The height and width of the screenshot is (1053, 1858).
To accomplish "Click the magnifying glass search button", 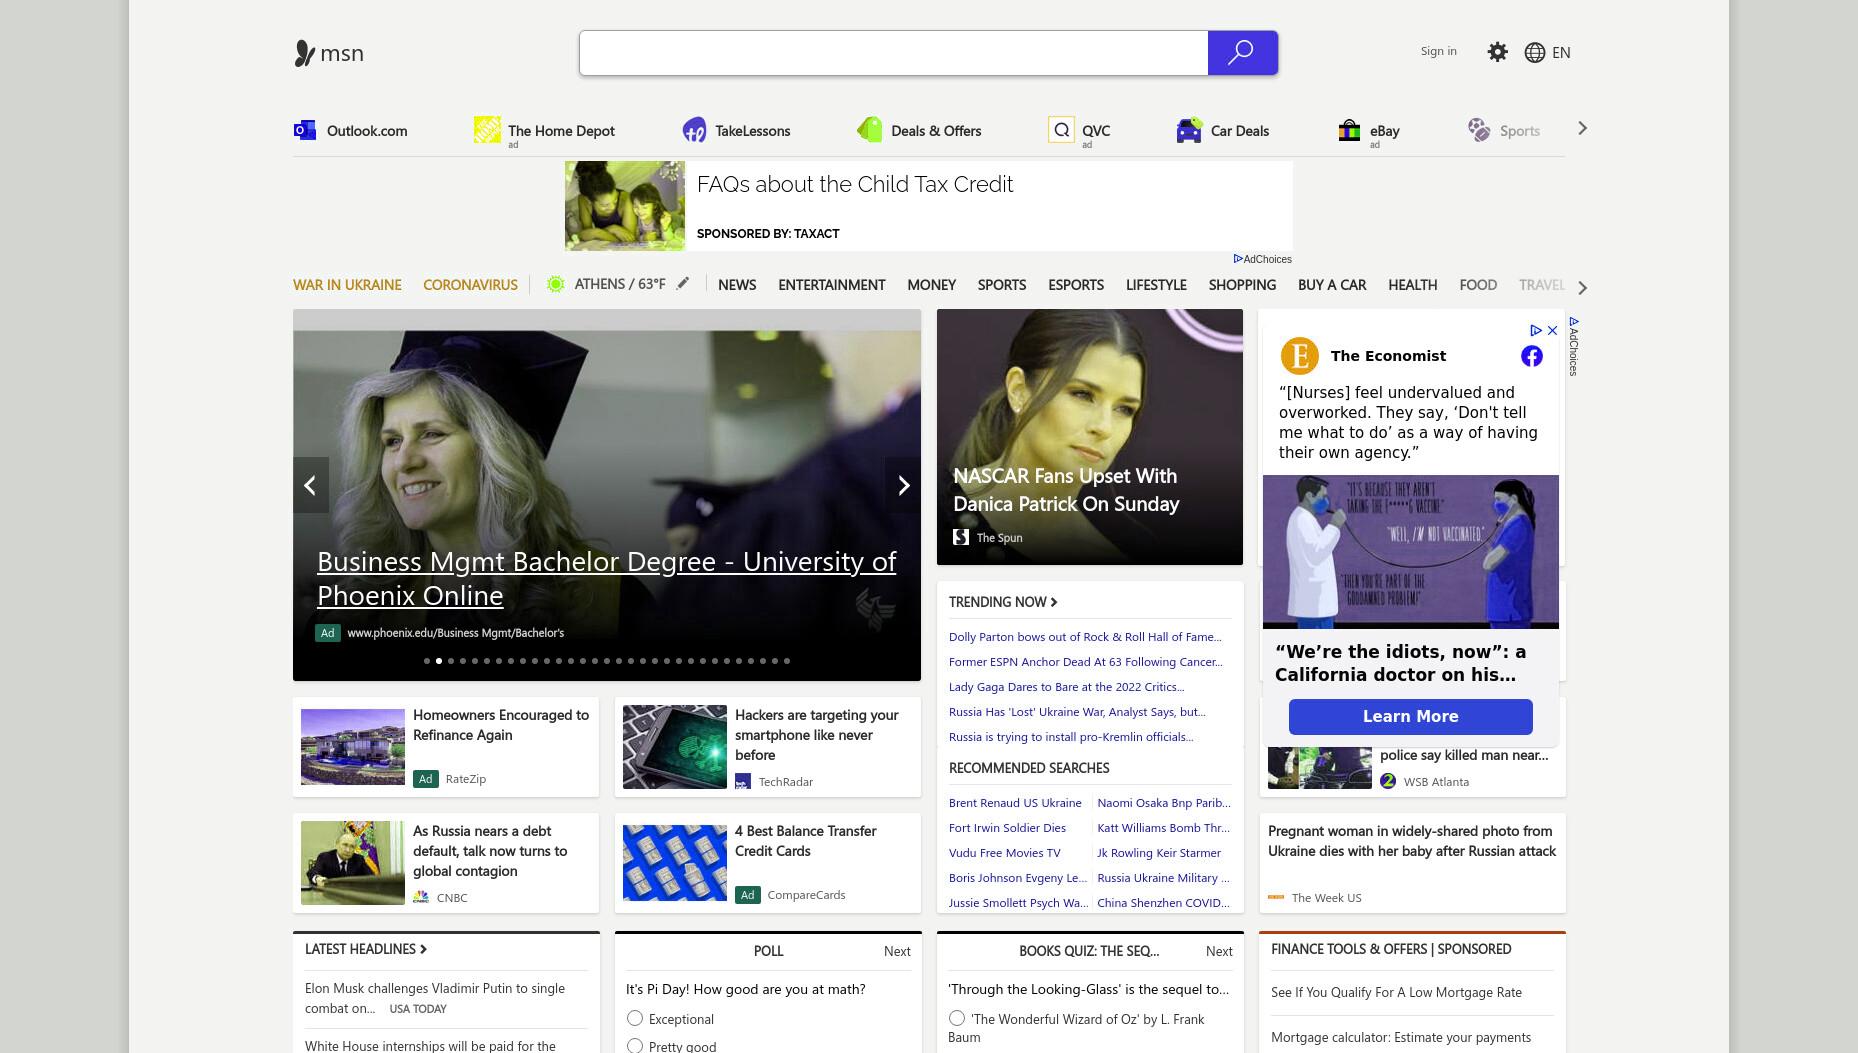I will (1242, 52).
